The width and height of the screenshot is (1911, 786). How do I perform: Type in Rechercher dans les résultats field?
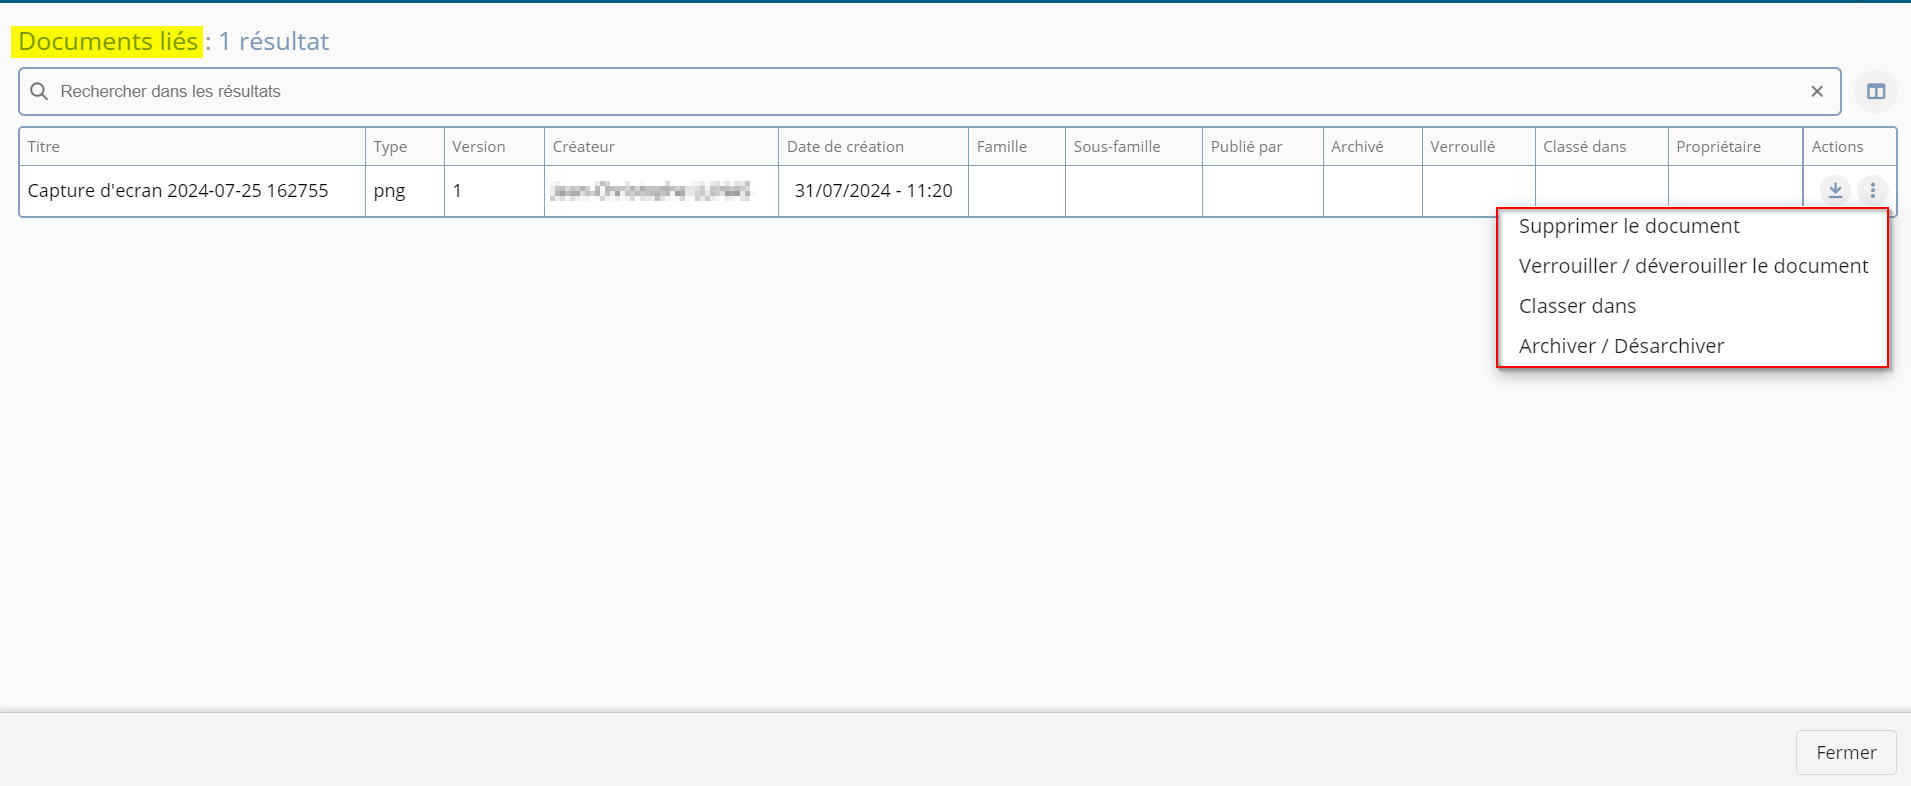[900, 91]
